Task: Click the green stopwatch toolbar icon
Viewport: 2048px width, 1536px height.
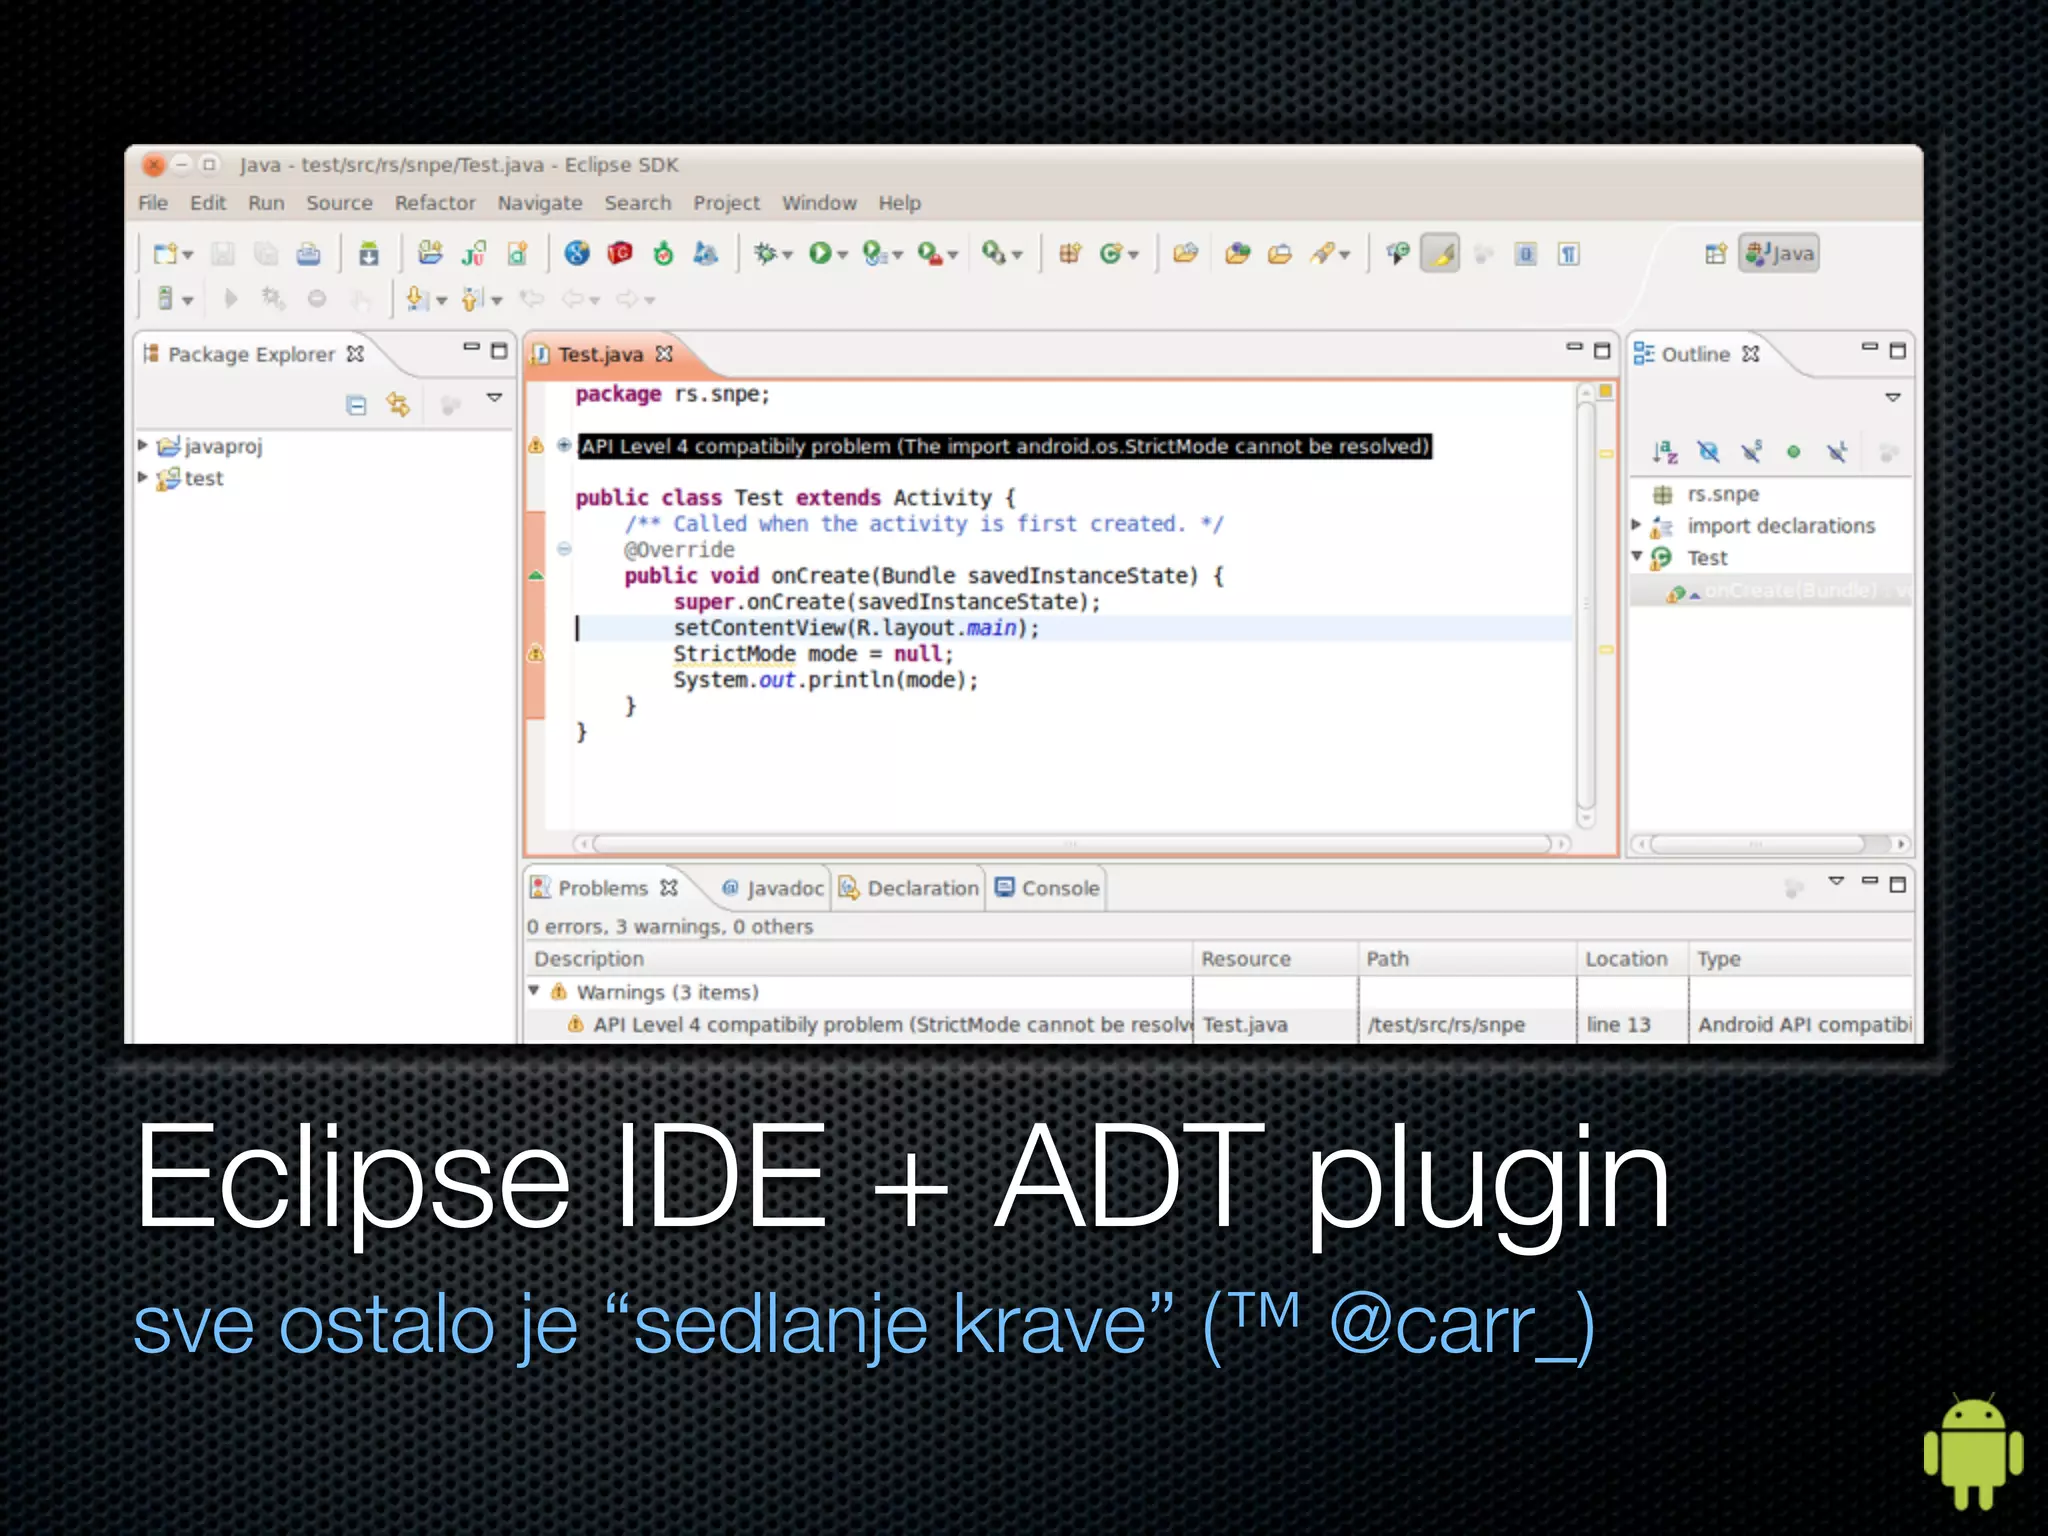Action: tap(663, 254)
